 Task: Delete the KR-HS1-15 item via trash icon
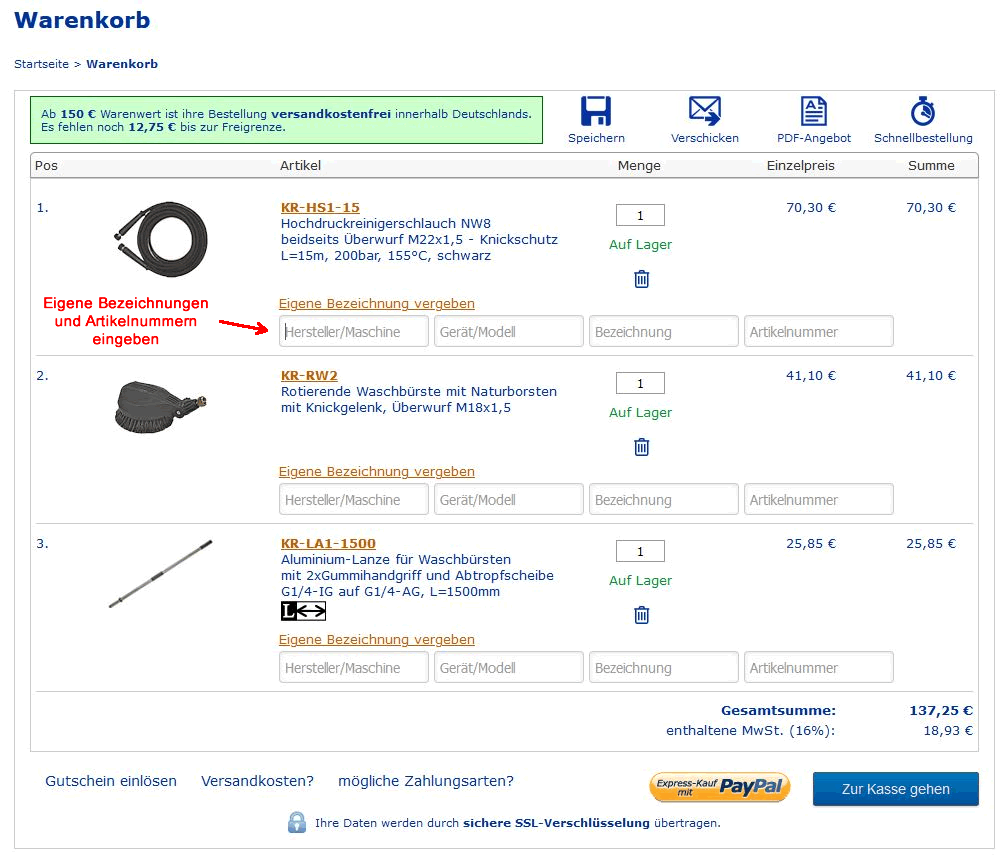pyautogui.click(x=641, y=279)
